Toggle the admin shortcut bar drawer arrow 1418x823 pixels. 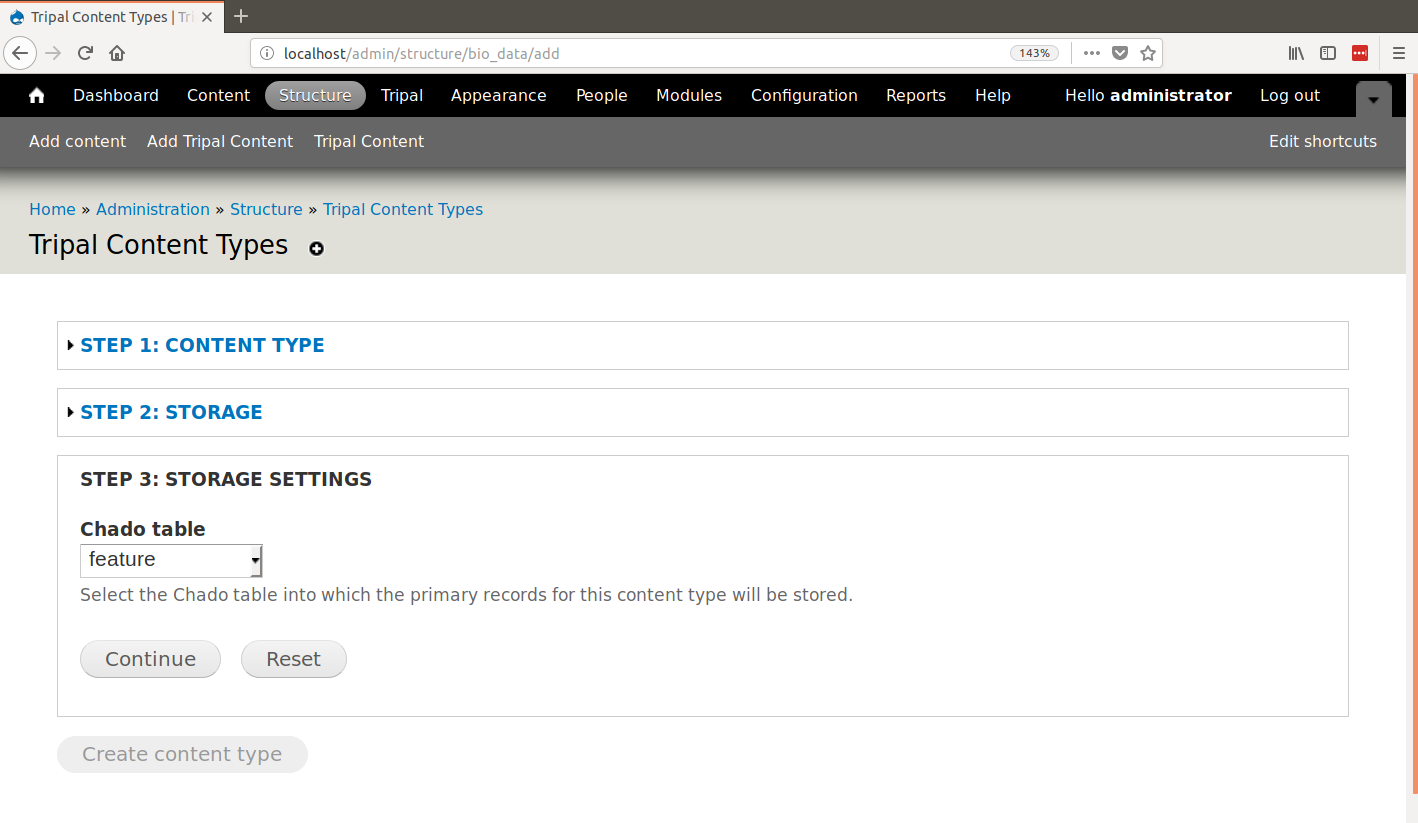coord(1373,99)
